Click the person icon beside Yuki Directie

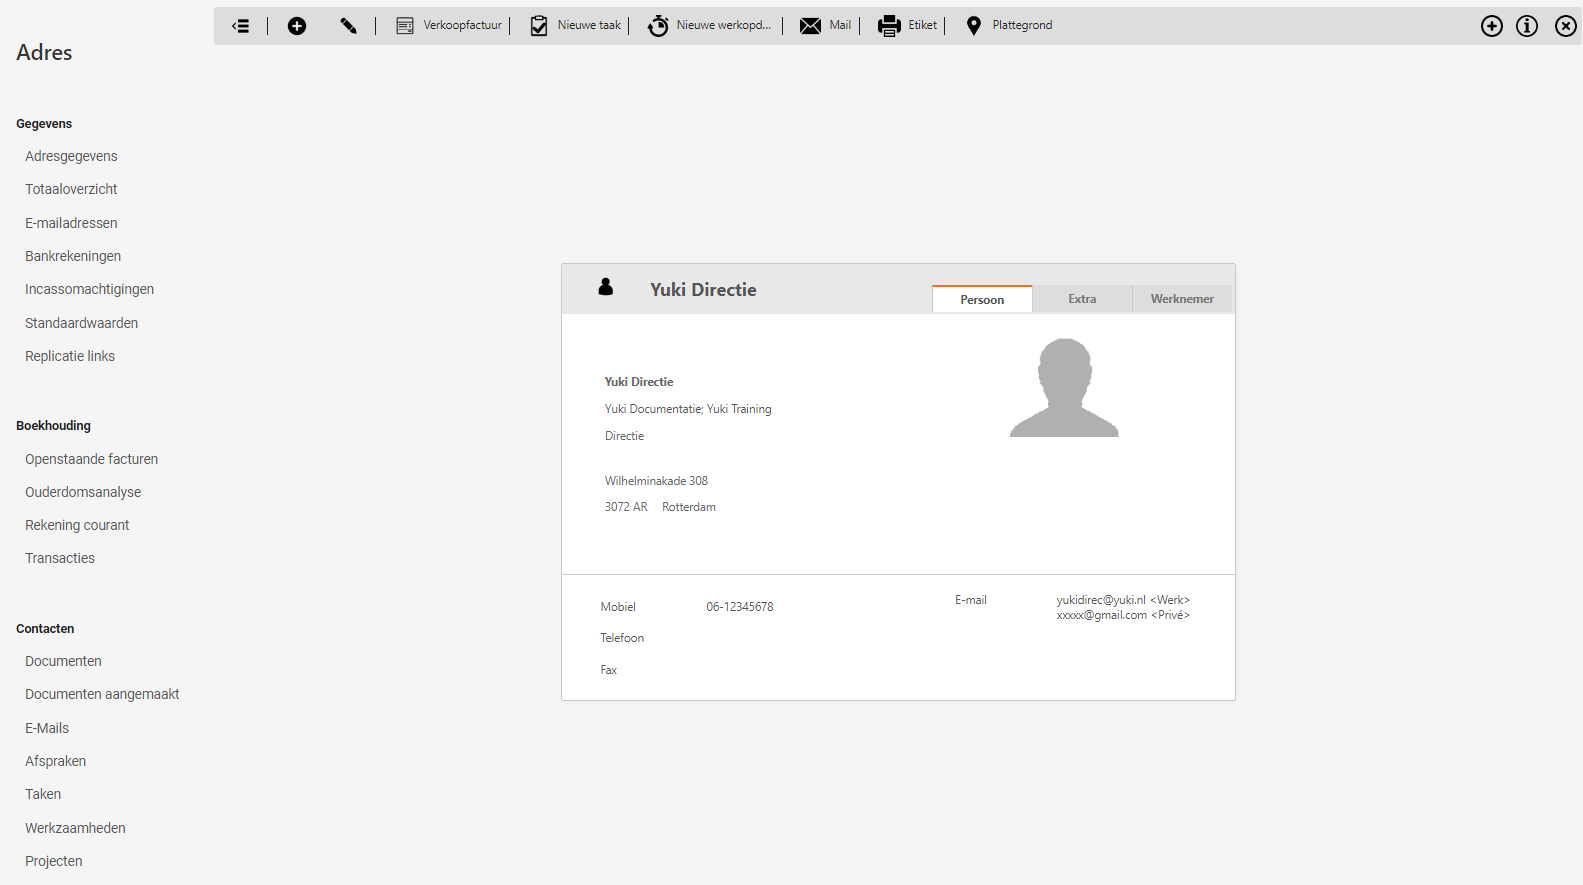coord(606,287)
